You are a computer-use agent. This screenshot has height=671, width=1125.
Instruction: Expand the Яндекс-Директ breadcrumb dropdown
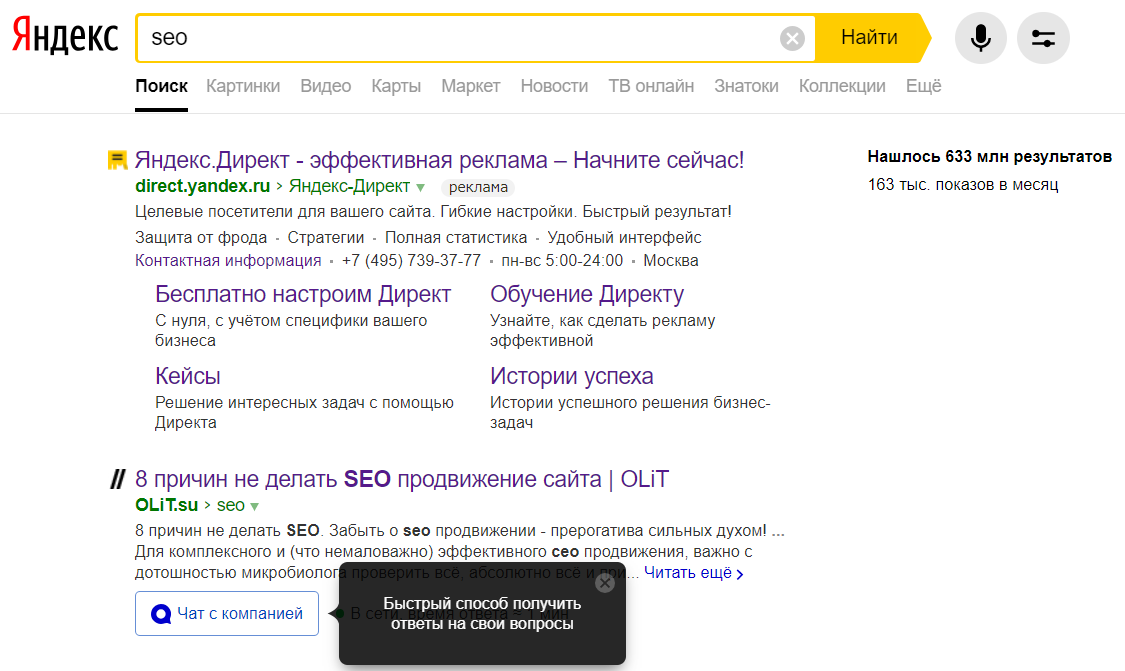coord(422,186)
